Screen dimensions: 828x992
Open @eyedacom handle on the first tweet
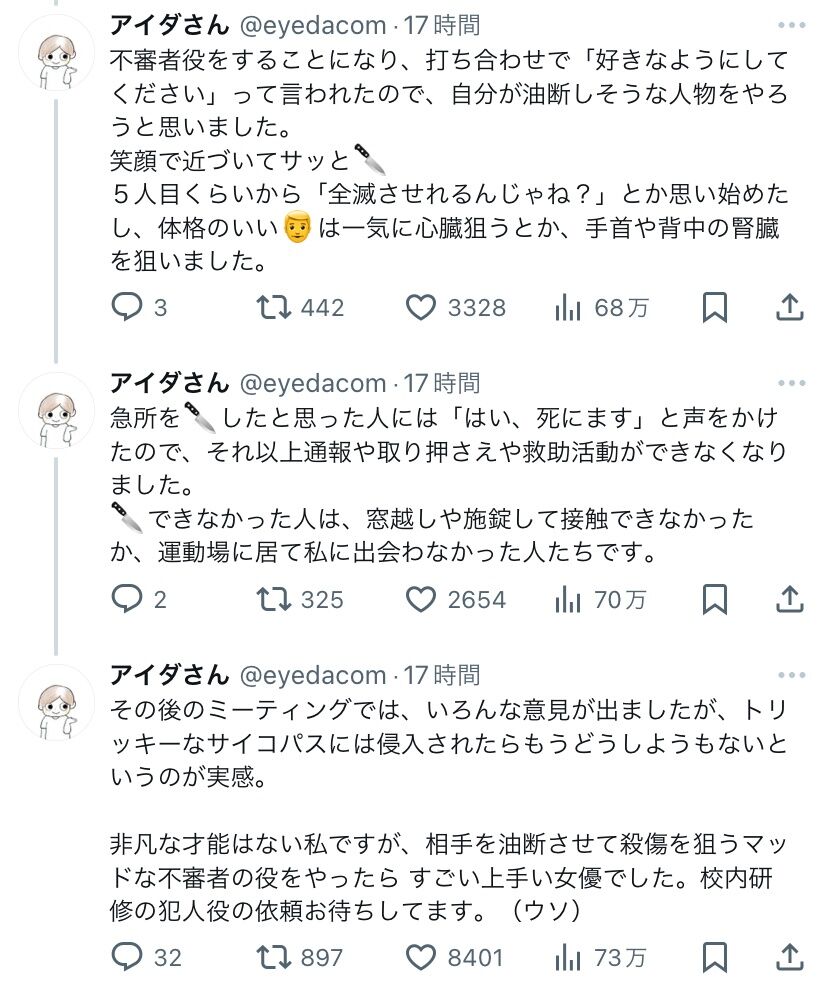click(312, 24)
